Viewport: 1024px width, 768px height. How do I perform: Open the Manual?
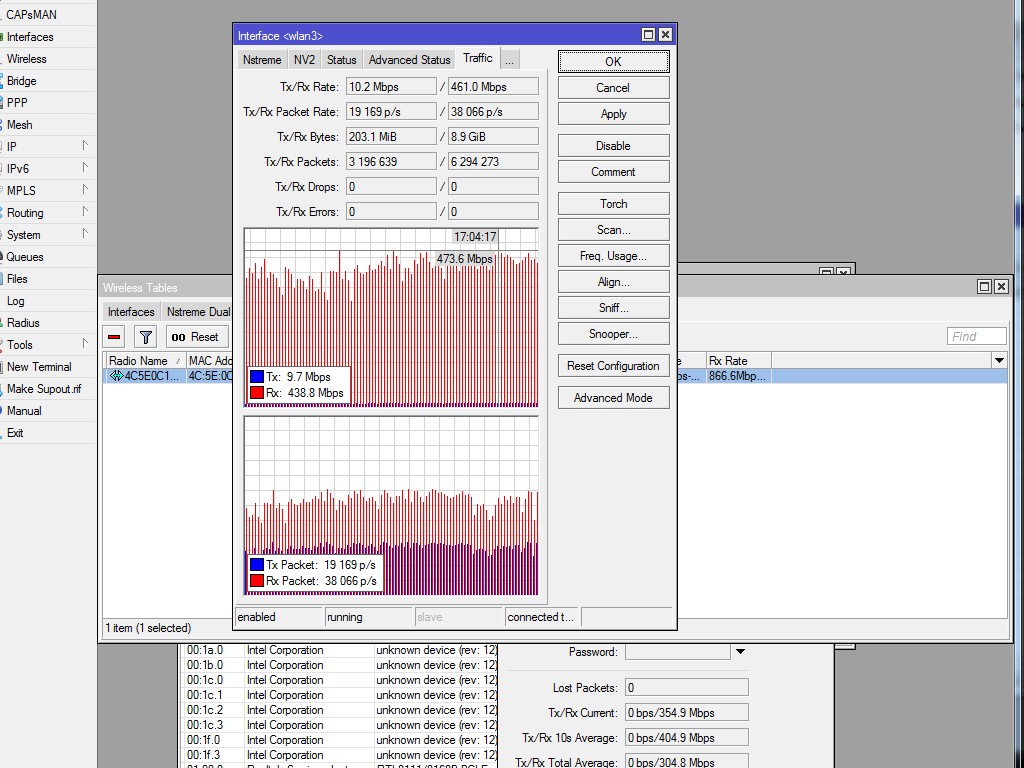(24, 411)
